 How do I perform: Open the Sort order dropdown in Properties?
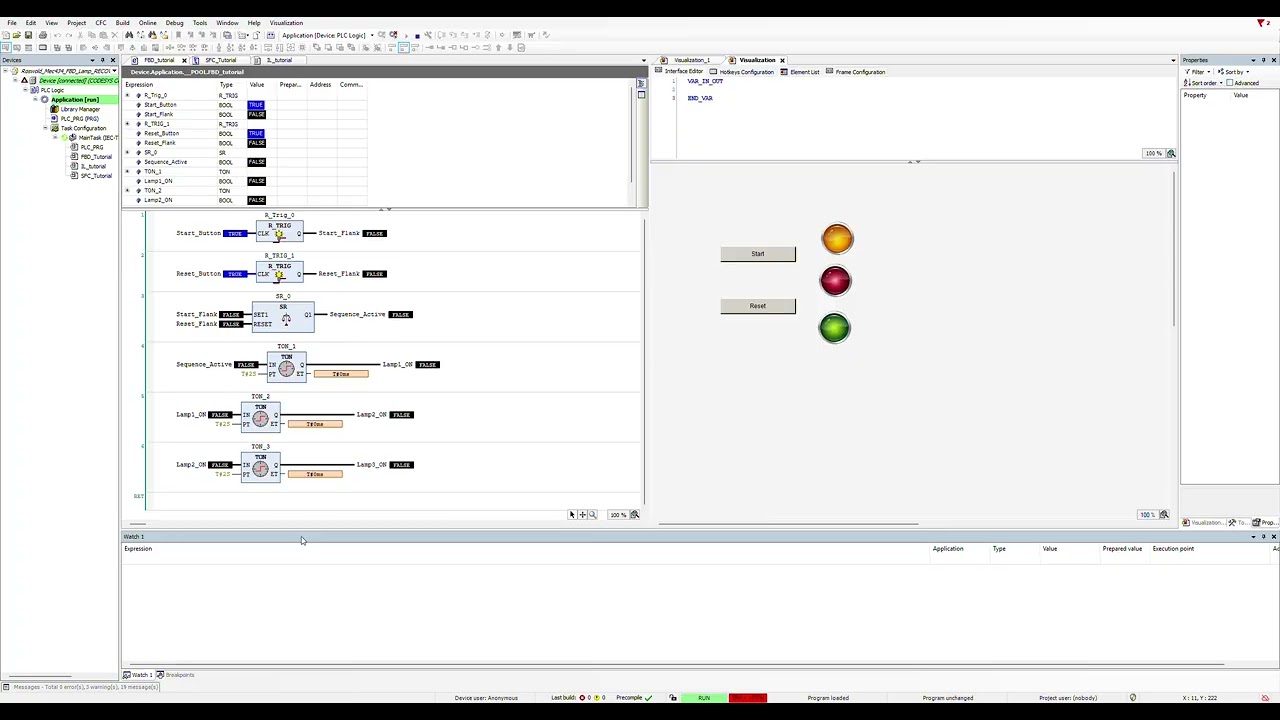[1205, 83]
